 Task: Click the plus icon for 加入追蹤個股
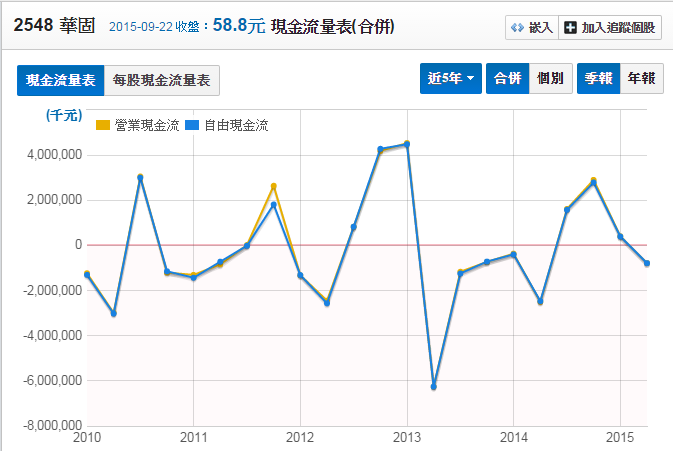[570, 28]
